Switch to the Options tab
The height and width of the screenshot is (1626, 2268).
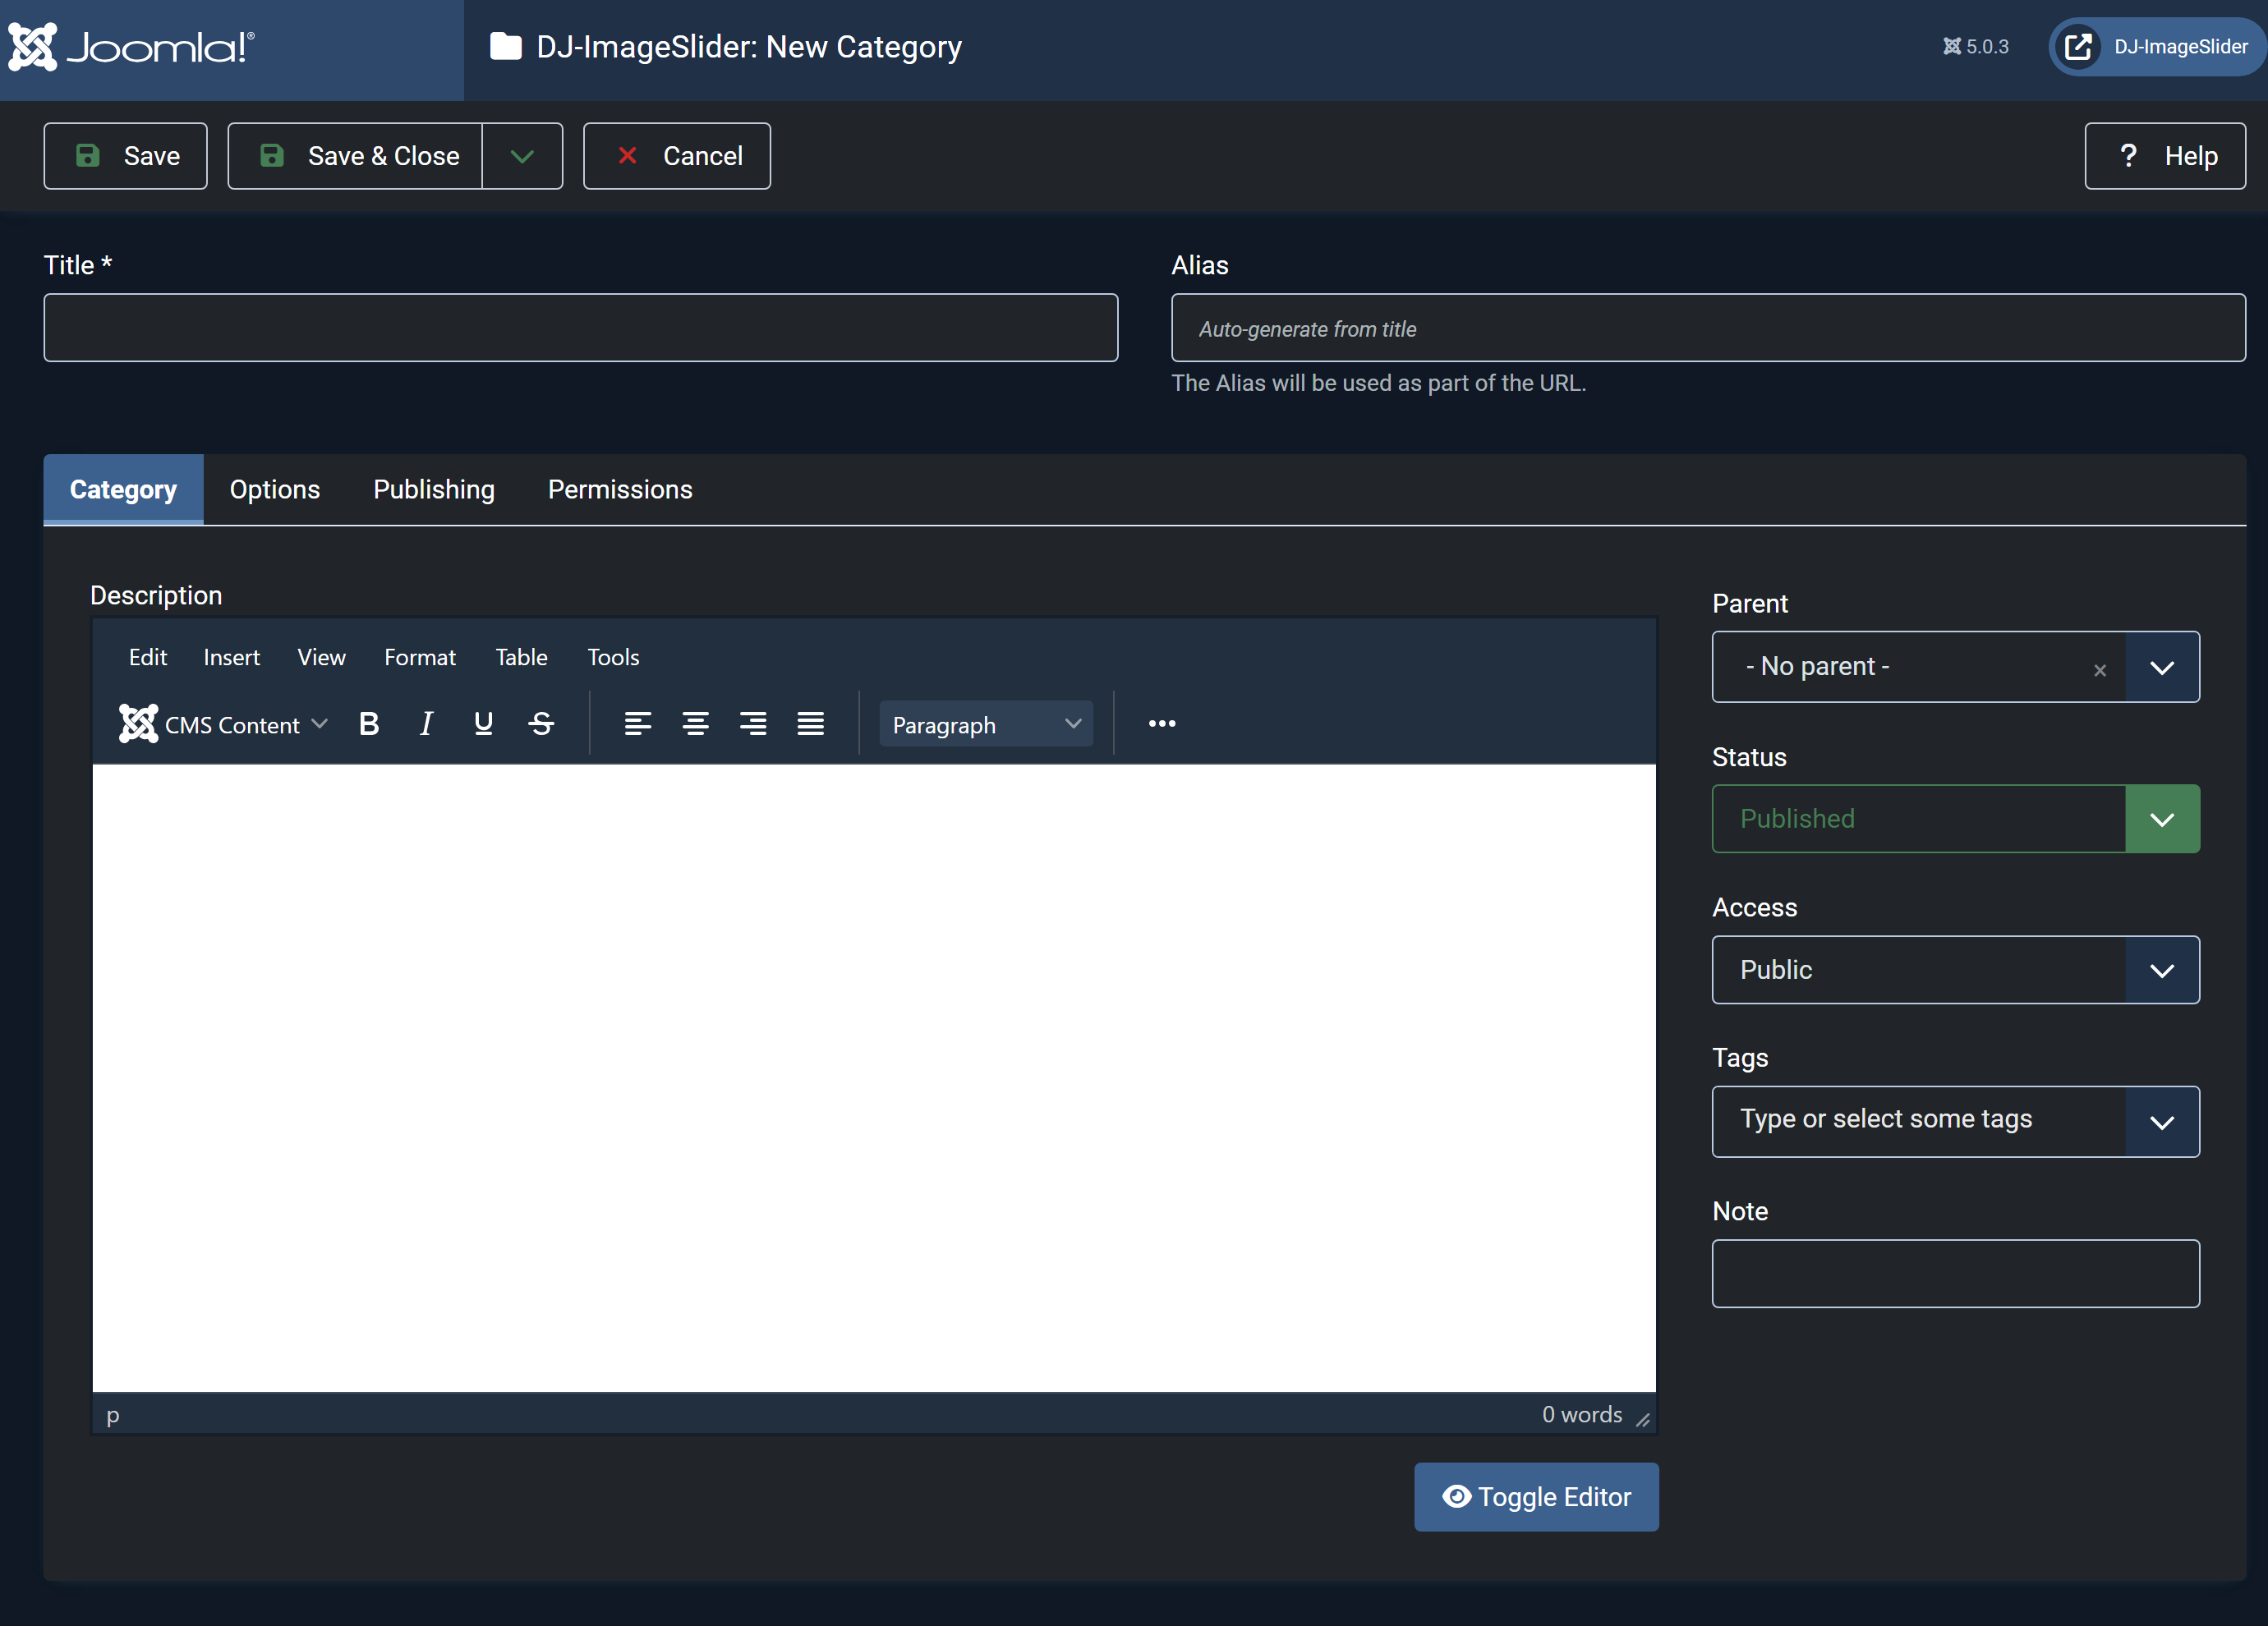point(275,489)
